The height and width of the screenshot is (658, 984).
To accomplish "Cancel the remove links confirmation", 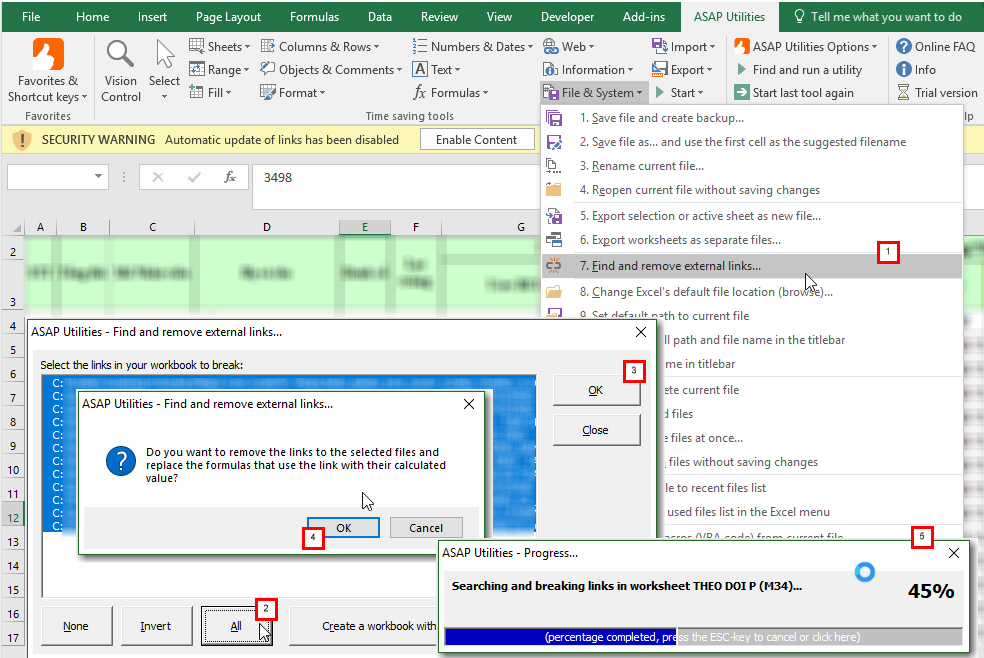I will point(426,528).
